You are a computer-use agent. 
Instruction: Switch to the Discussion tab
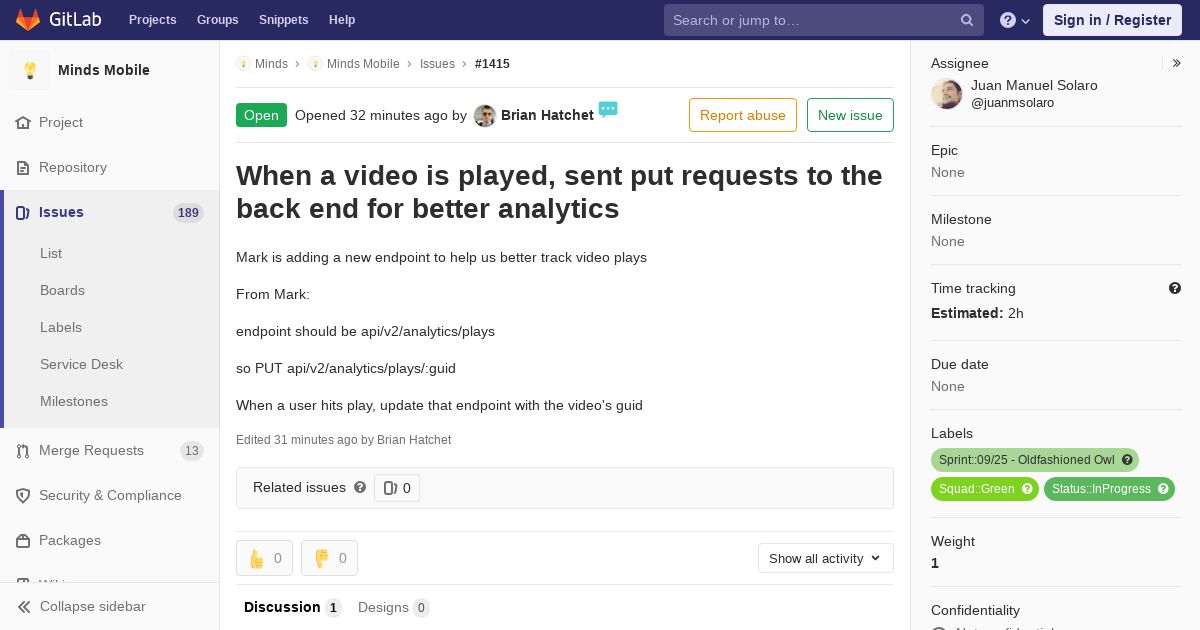point(293,607)
